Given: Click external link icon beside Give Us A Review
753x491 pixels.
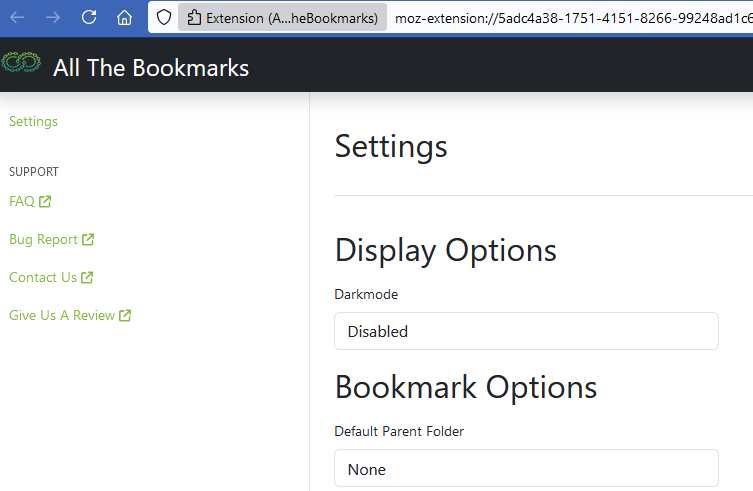Looking at the screenshot, I should pyautogui.click(x=125, y=315).
